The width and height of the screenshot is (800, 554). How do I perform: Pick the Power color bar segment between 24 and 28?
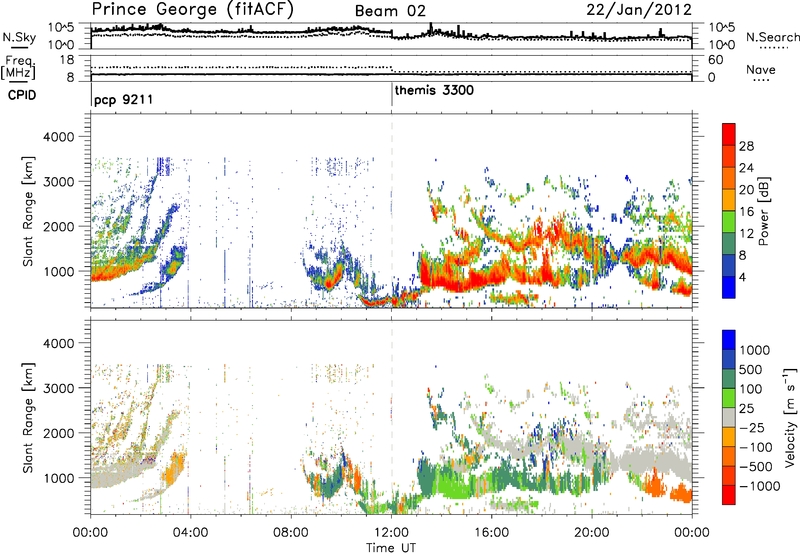[x=729, y=157]
